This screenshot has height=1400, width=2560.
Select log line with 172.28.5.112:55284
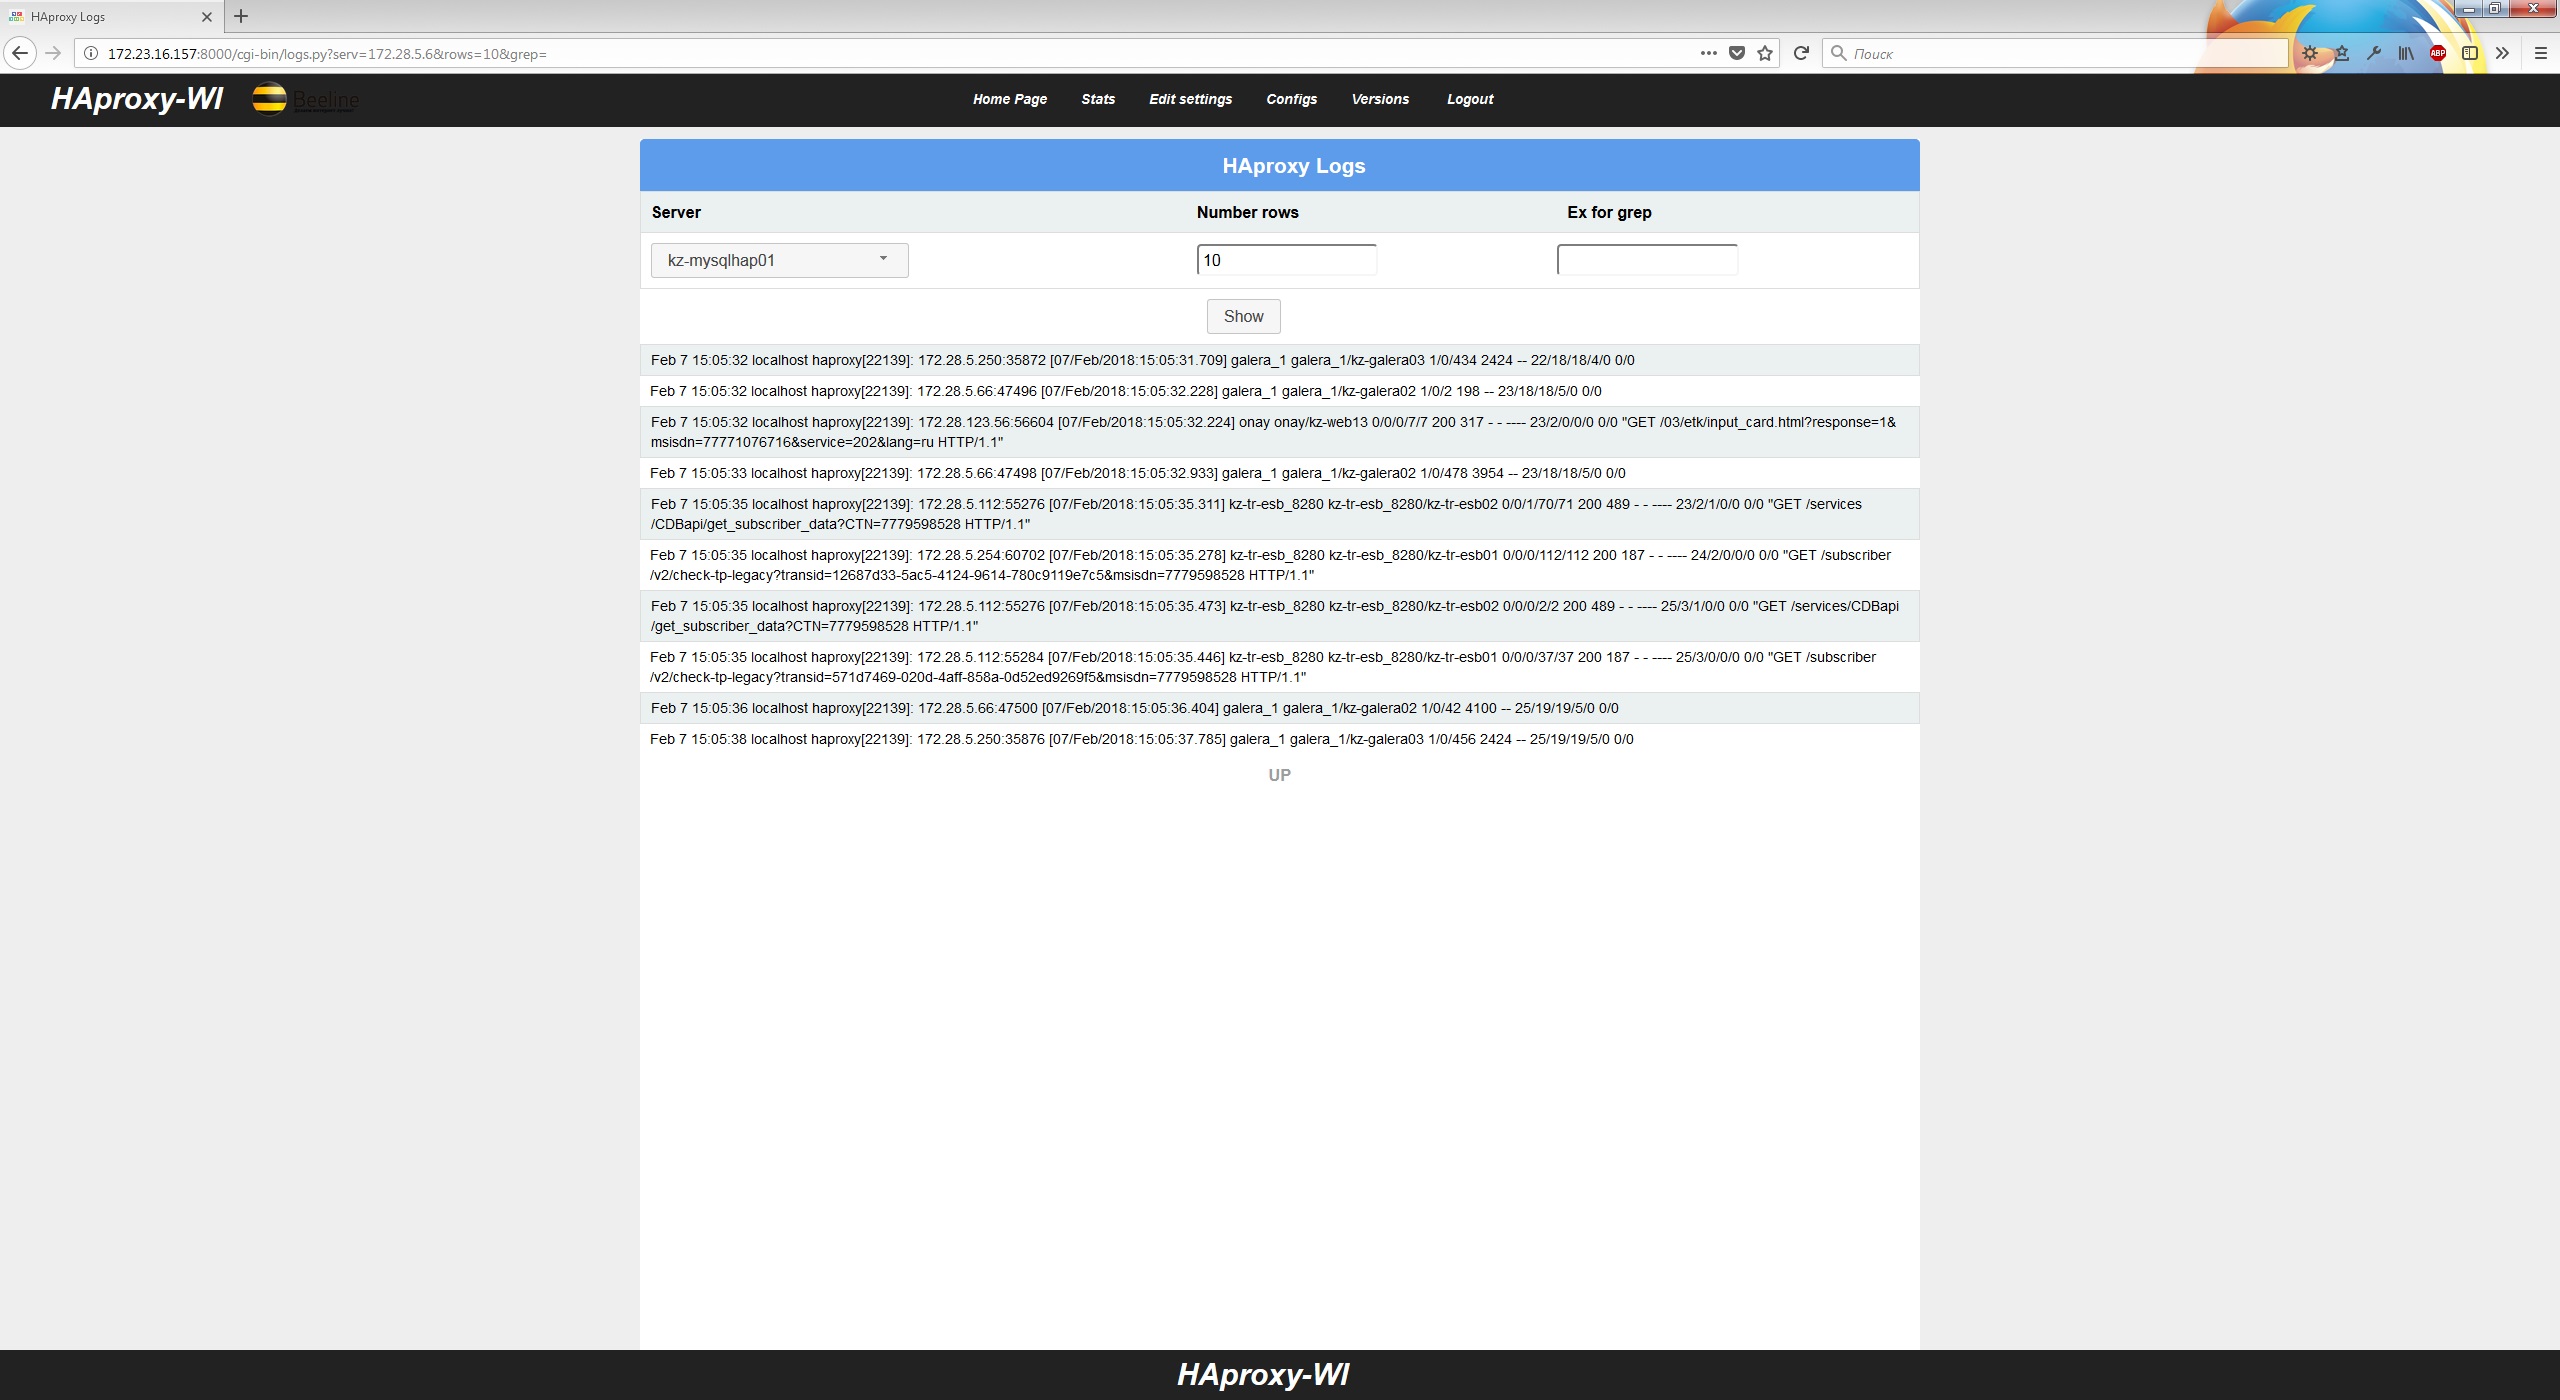pos(1279,667)
